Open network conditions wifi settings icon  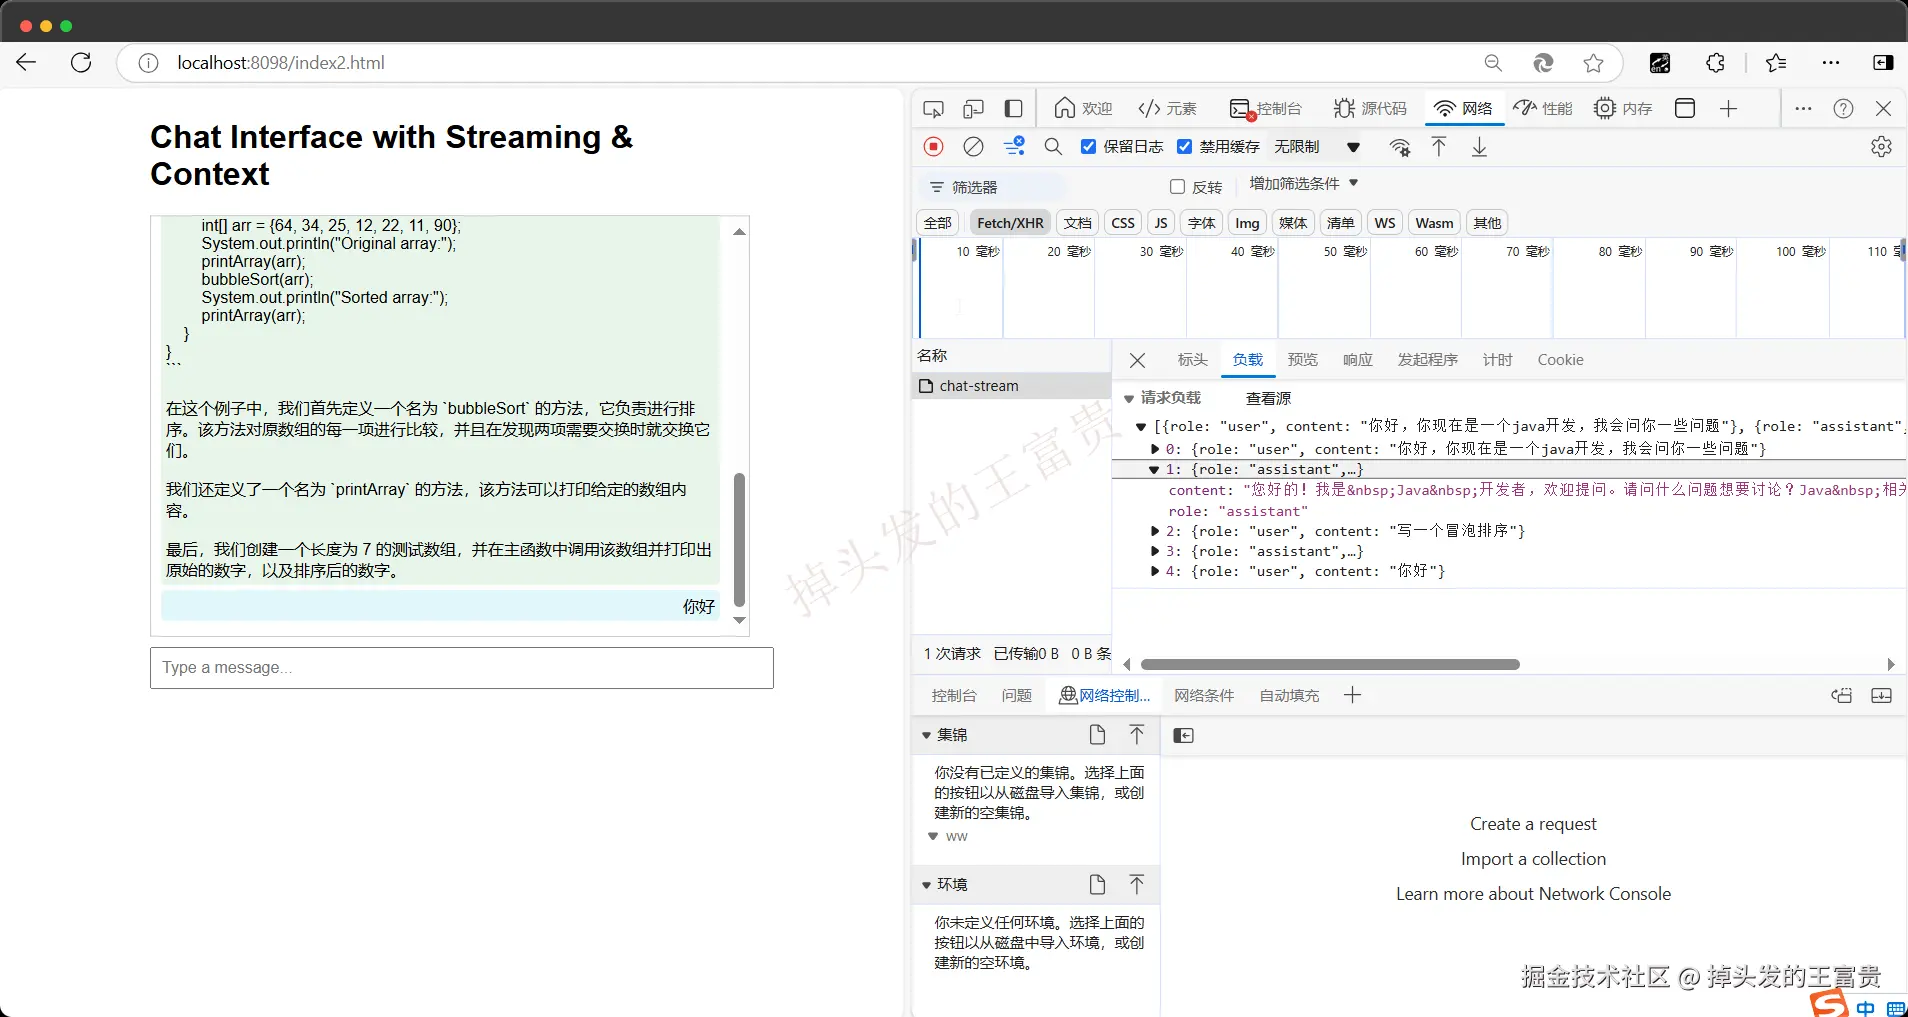coord(1400,147)
